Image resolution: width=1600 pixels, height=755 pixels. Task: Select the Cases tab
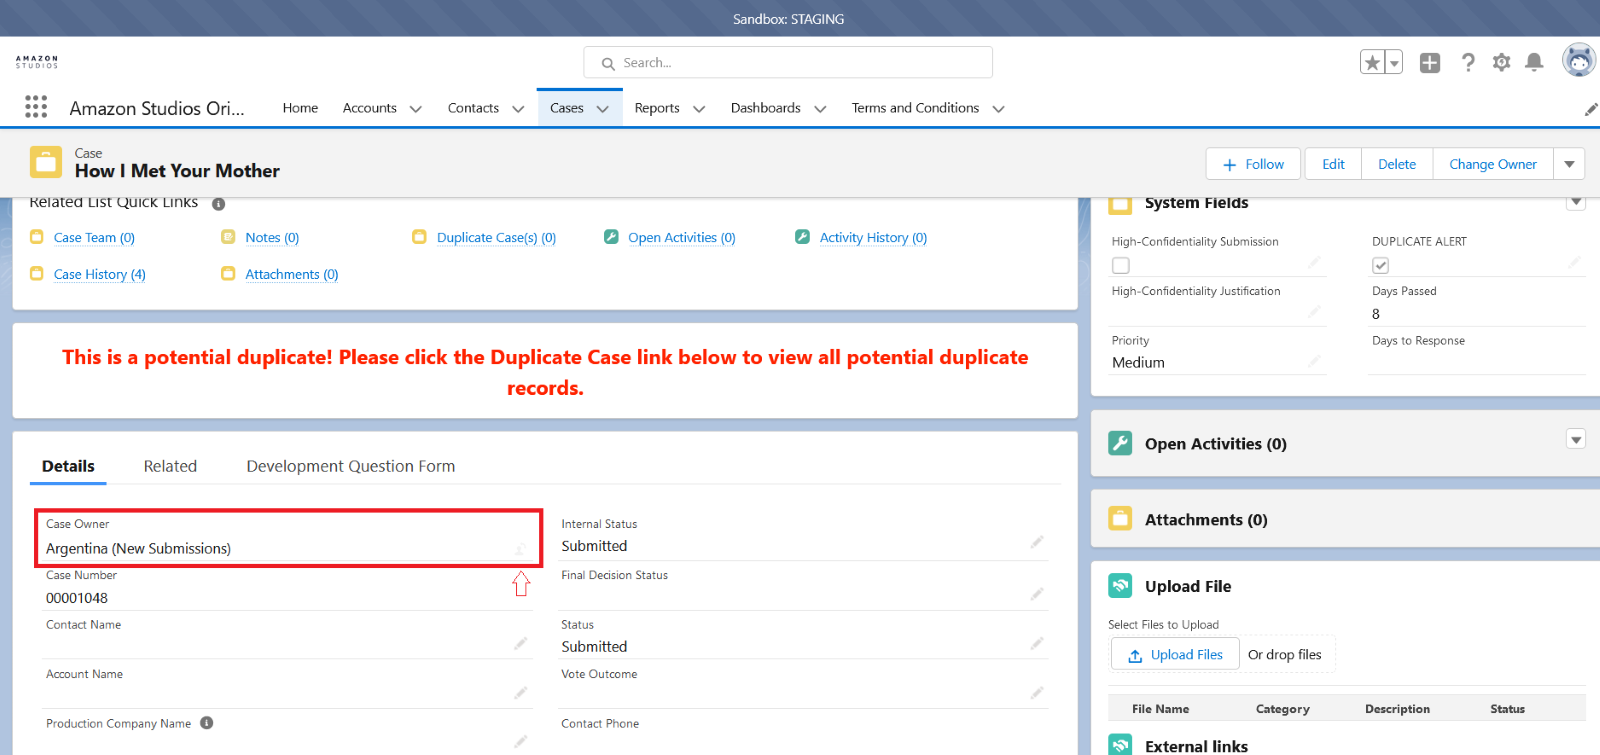pos(566,108)
